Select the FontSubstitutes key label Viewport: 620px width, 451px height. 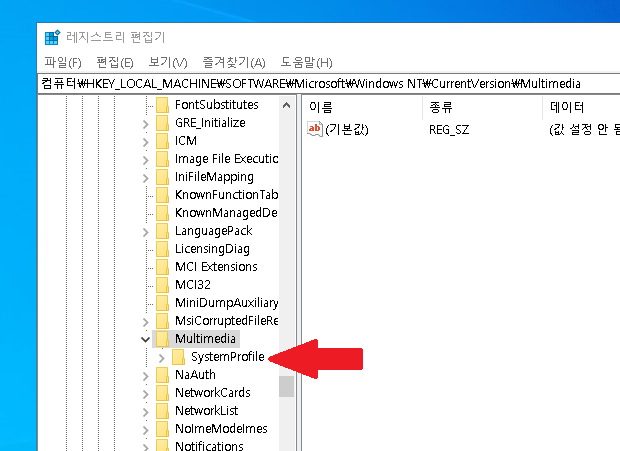[217, 105]
